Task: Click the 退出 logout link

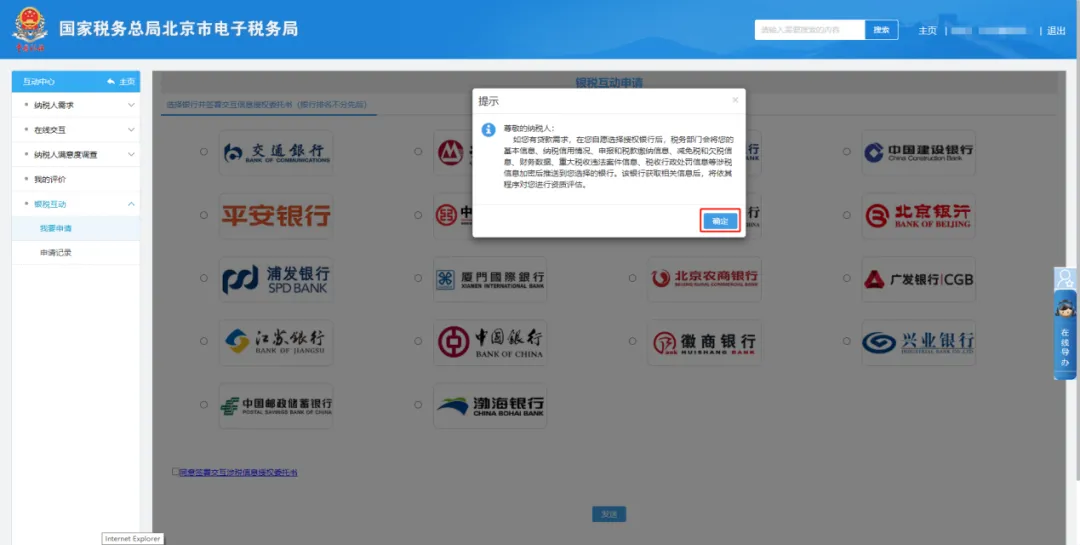Action: tap(1056, 30)
